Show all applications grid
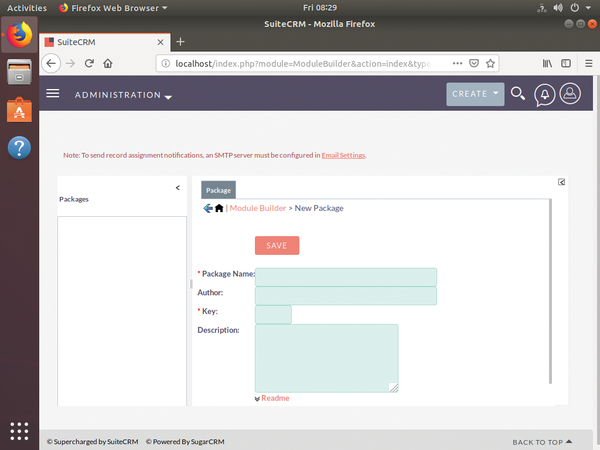Viewport: 600px width, 450px height. point(19,431)
